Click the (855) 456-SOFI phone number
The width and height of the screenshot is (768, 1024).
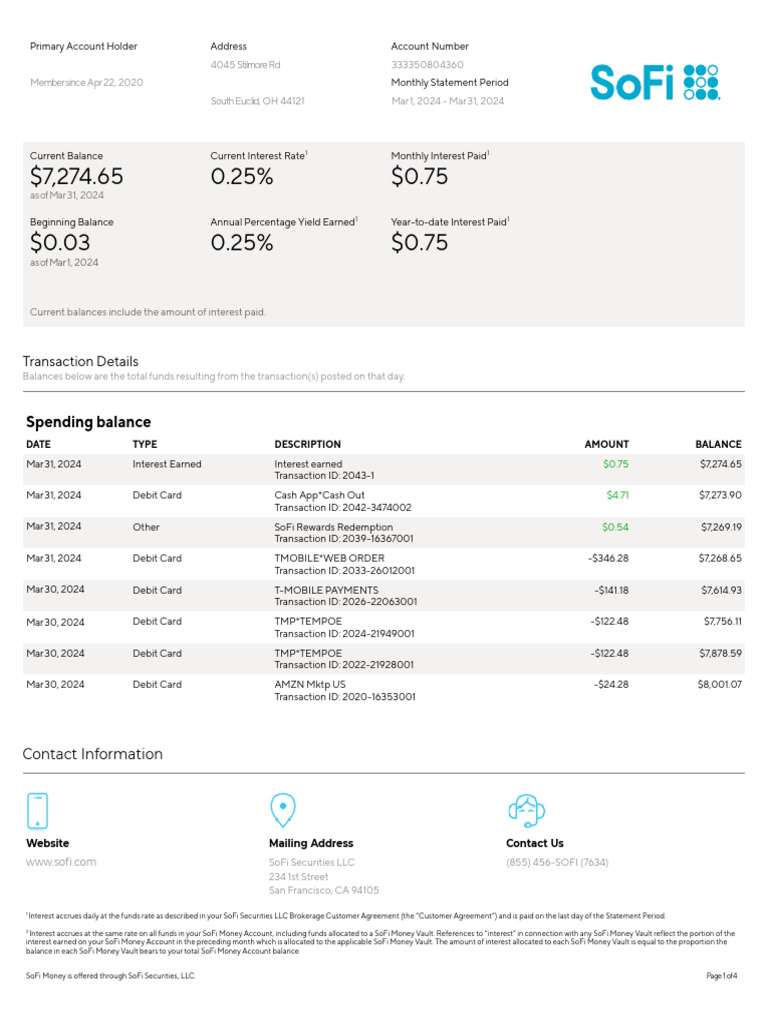coord(557,862)
